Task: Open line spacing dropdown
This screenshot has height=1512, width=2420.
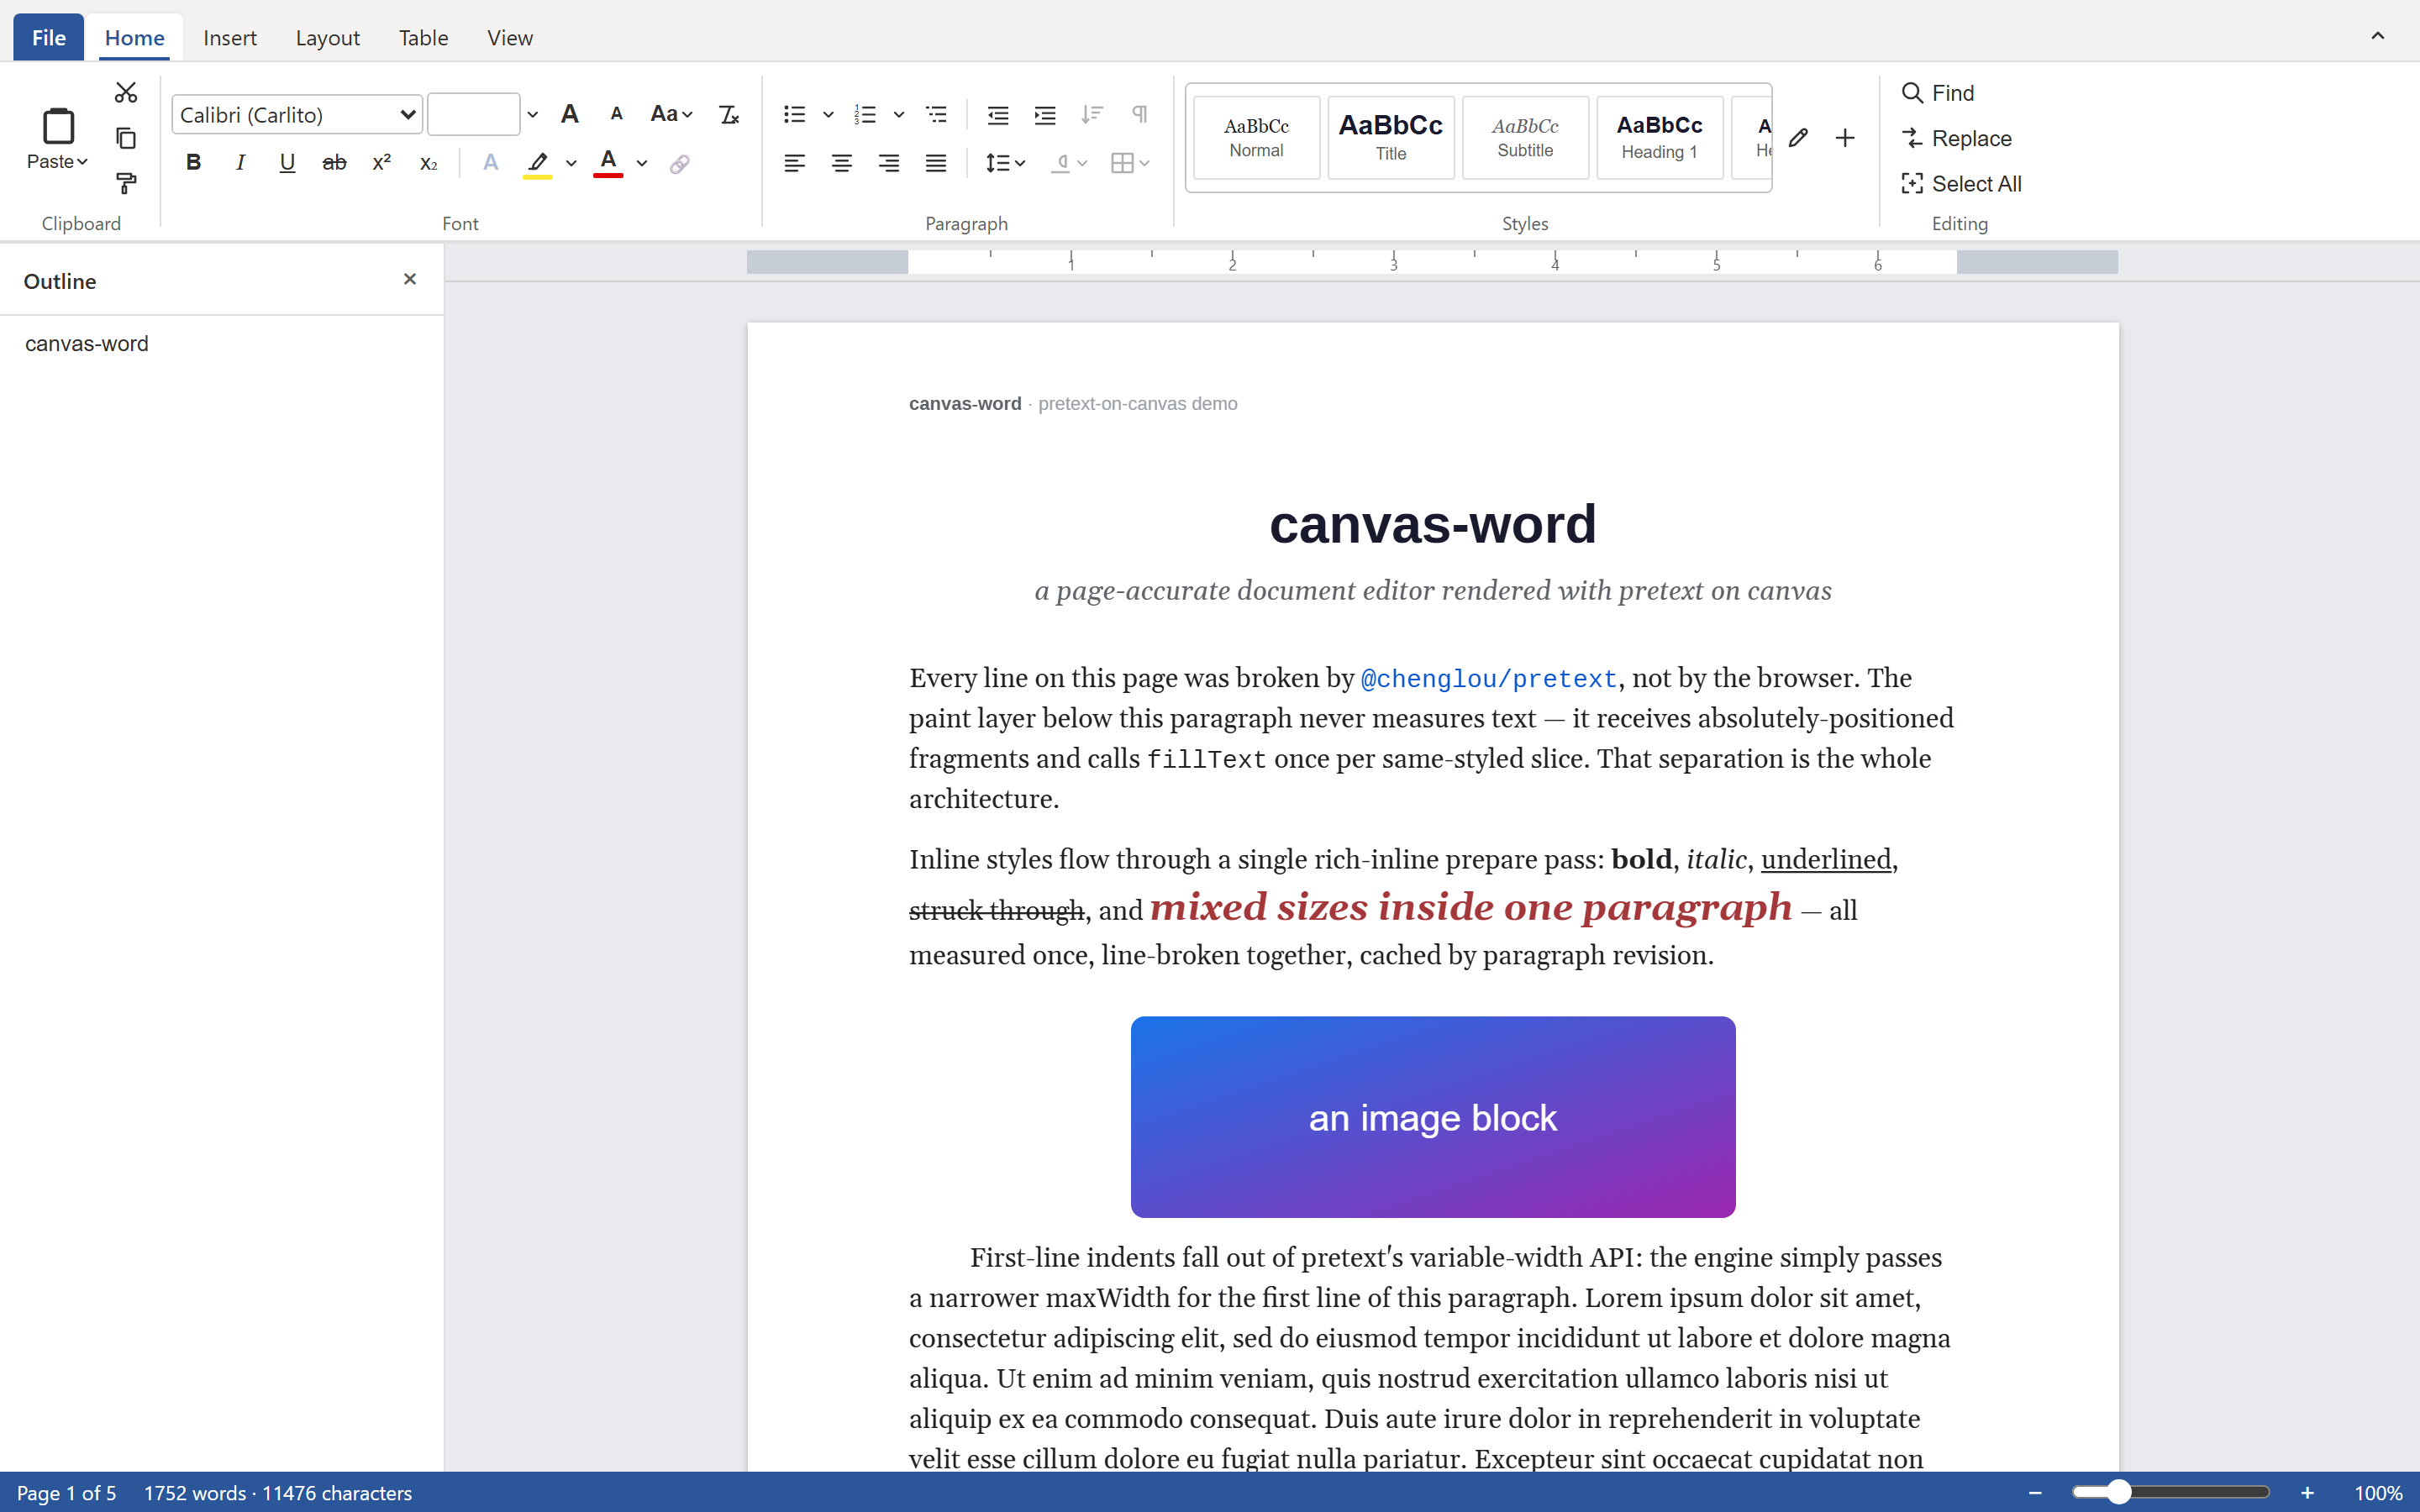Action: tap(1005, 162)
